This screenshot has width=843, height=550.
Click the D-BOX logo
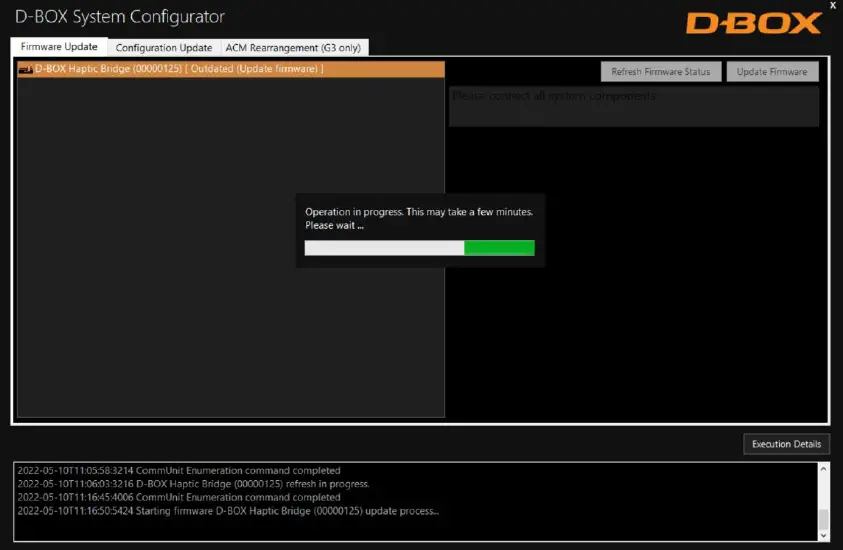point(754,23)
